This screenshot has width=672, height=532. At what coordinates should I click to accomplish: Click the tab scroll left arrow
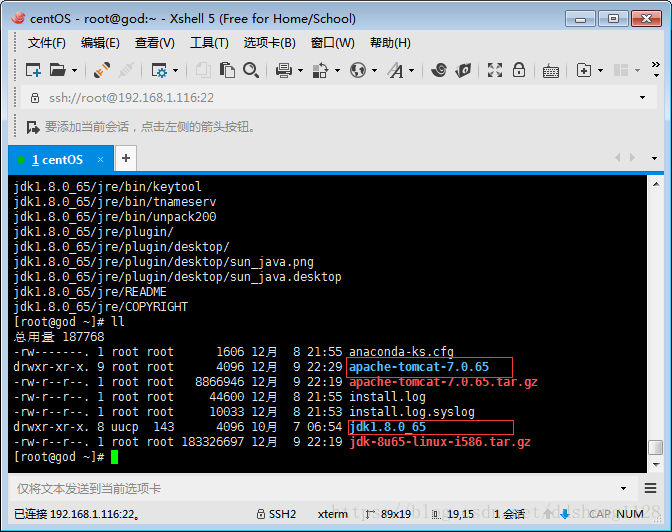coord(618,158)
